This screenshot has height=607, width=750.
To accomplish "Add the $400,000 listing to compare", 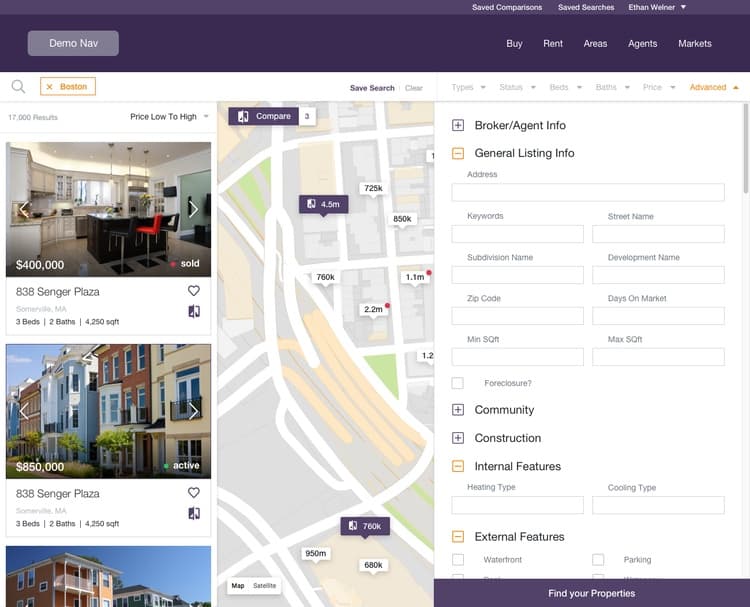I will point(194,311).
